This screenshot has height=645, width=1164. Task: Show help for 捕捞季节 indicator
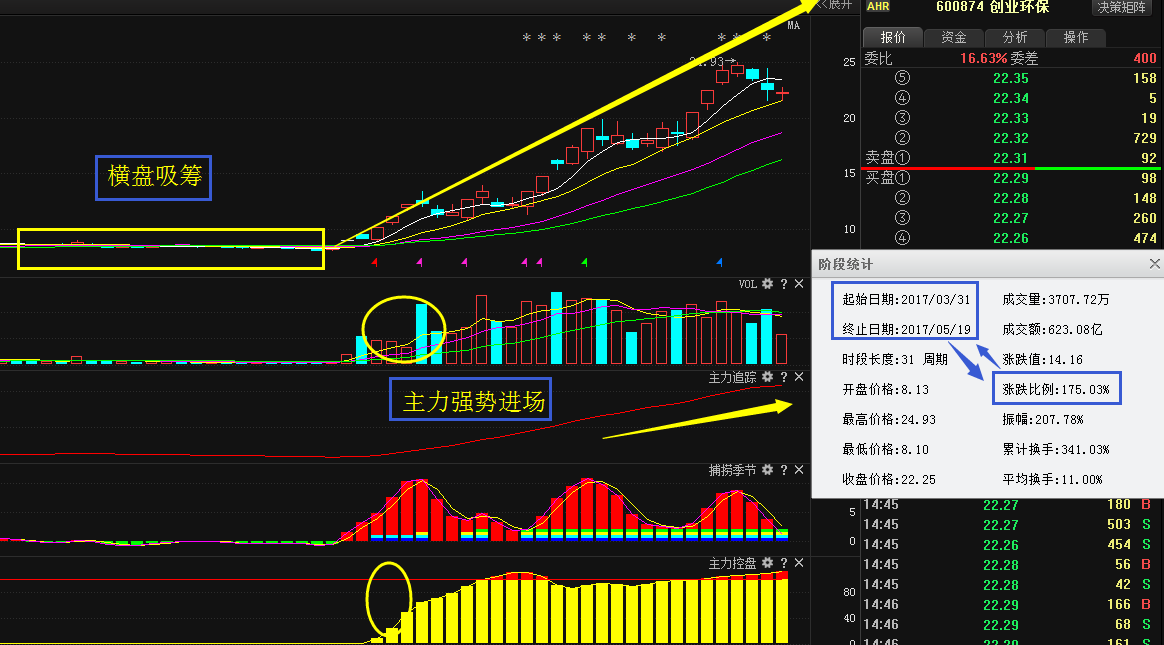pos(783,470)
